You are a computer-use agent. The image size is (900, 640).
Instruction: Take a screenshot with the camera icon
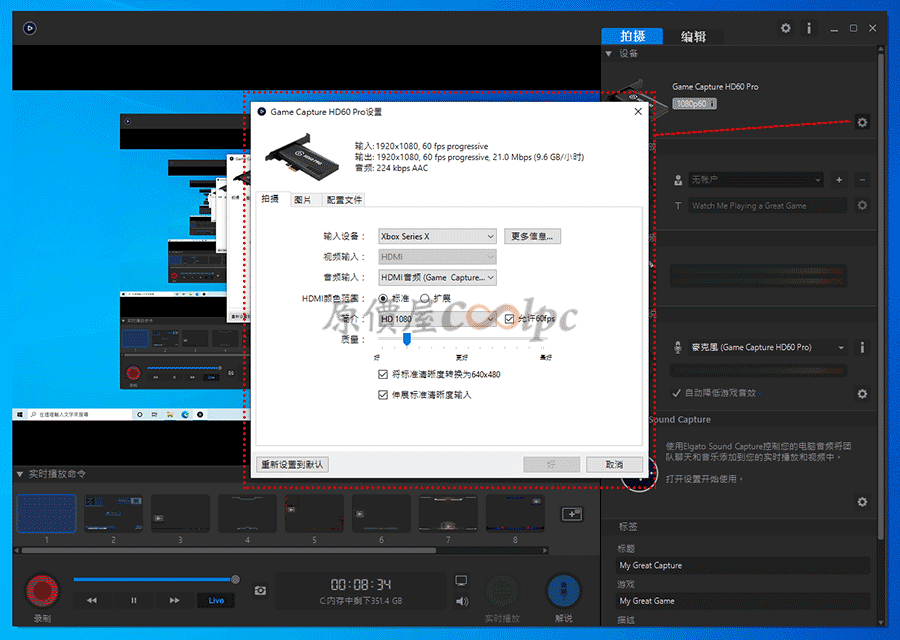[x=260, y=590]
